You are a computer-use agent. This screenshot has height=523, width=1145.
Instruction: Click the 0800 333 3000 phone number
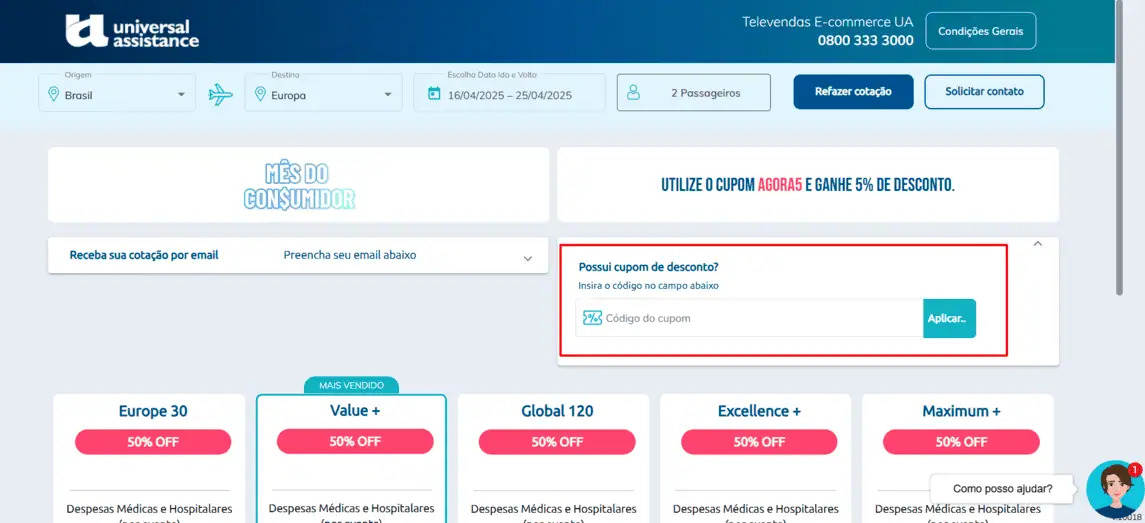[865, 41]
